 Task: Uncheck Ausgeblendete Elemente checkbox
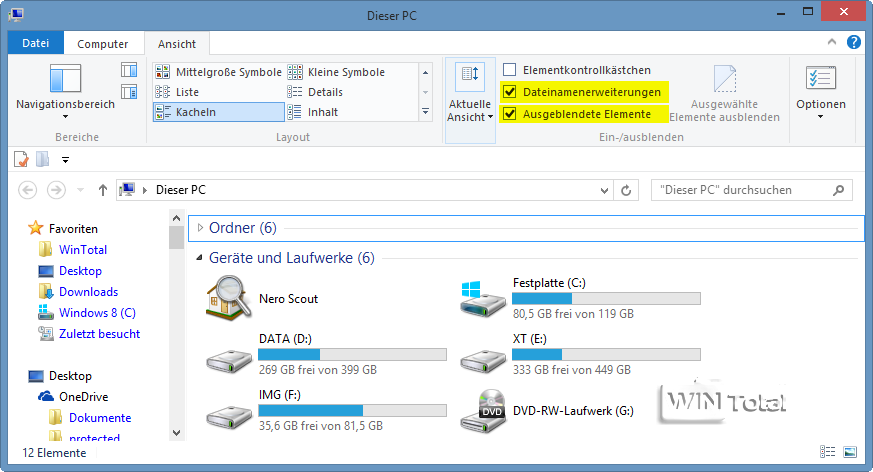[510, 114]
